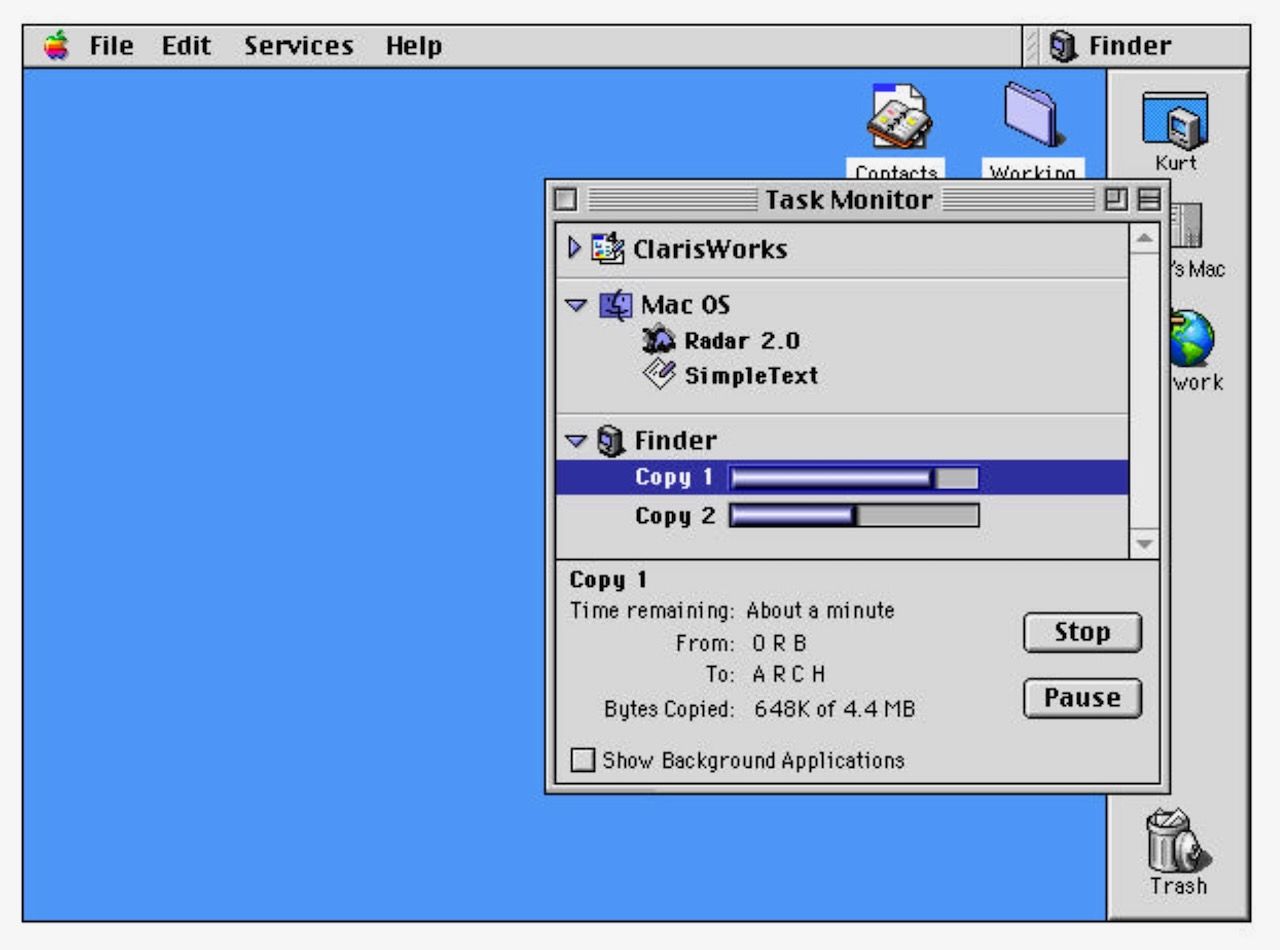Pause the Copy 1 task
The image size is (1280, 950).
coord(1082,698)
